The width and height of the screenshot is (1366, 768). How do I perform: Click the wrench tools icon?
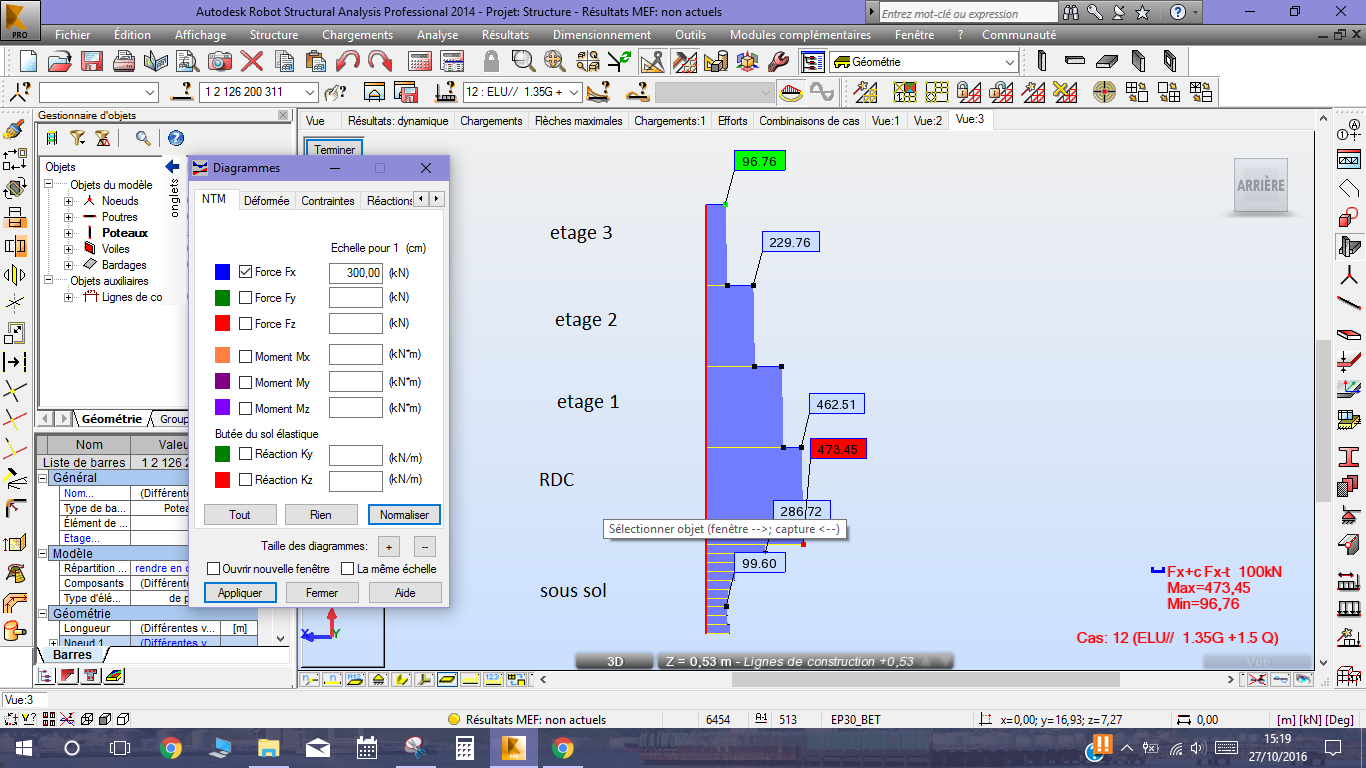point(778,61)
